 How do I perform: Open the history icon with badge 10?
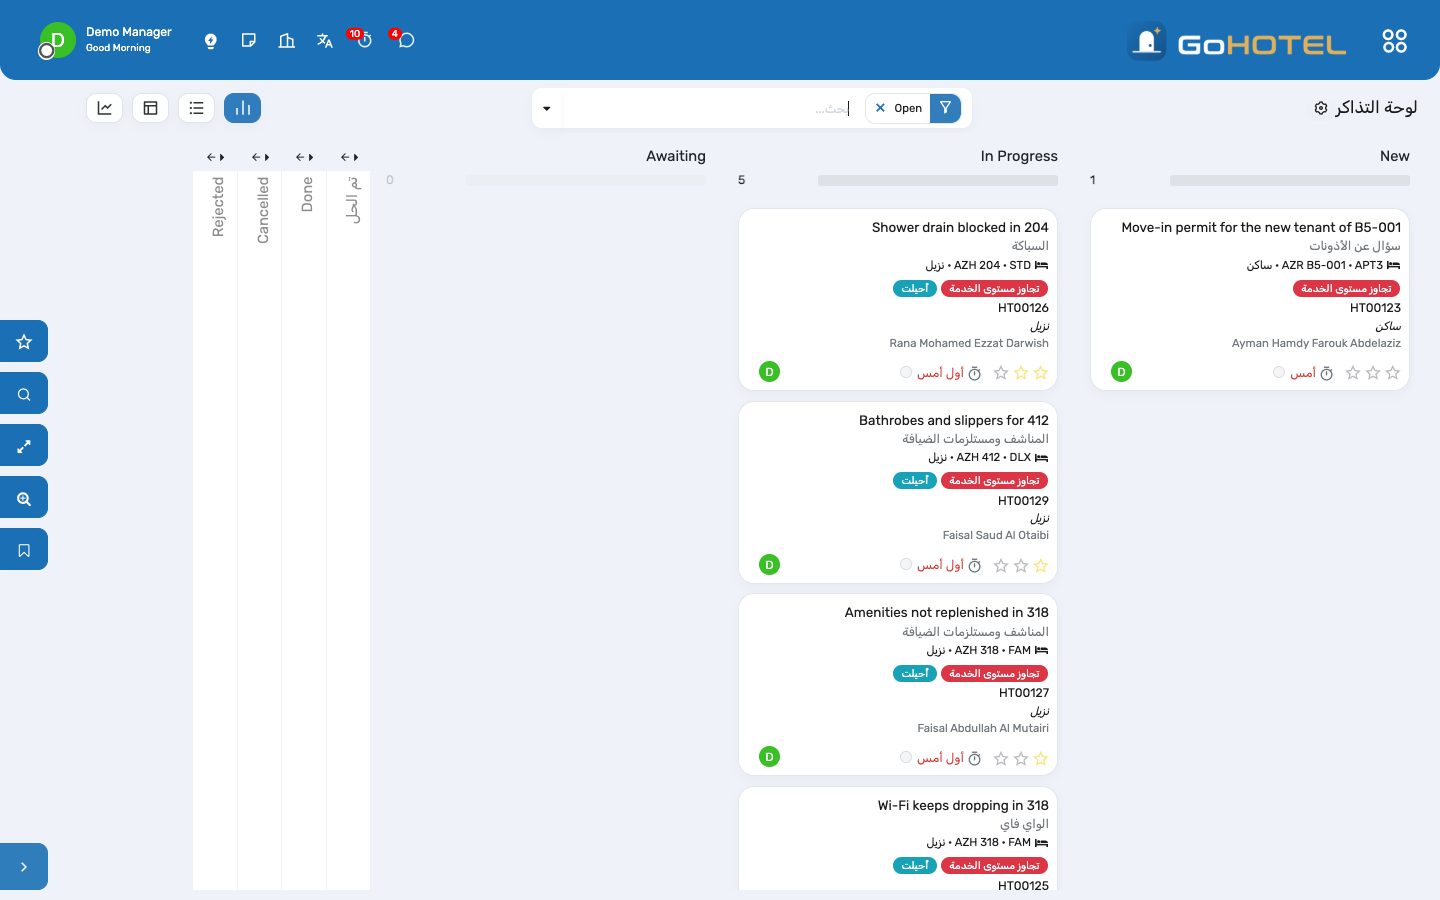tap(363, 40)
